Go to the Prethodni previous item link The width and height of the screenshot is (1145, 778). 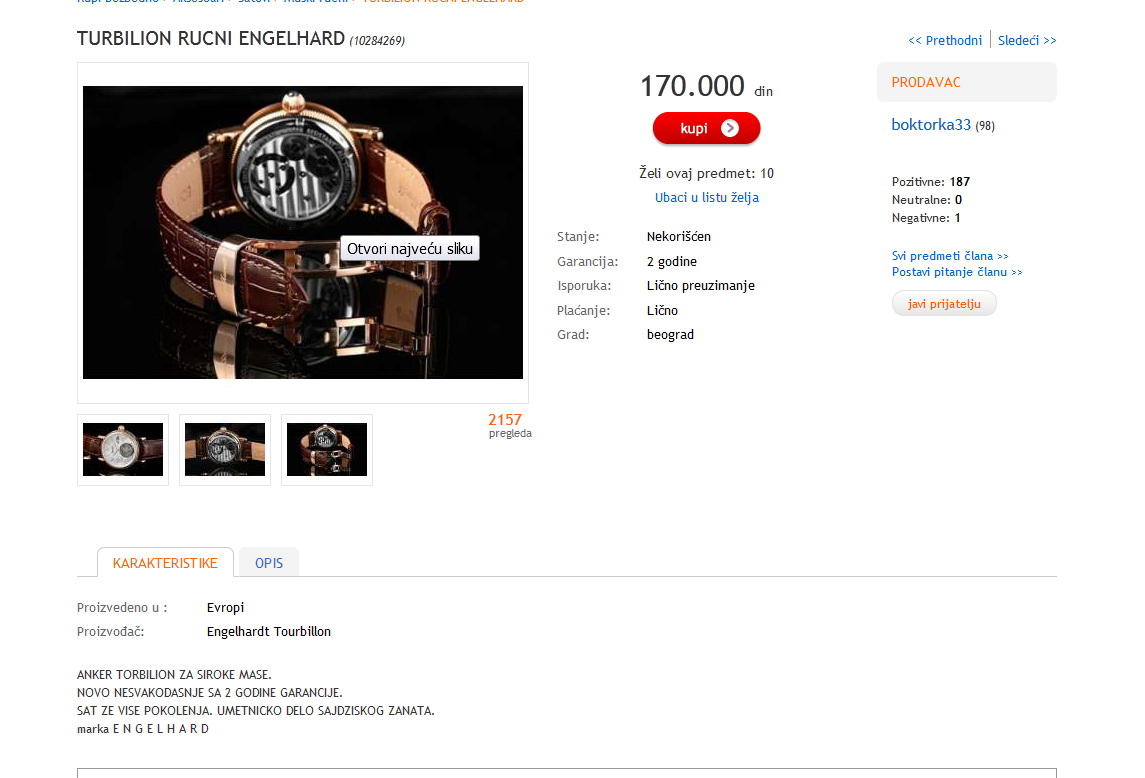tap(945, 40)
